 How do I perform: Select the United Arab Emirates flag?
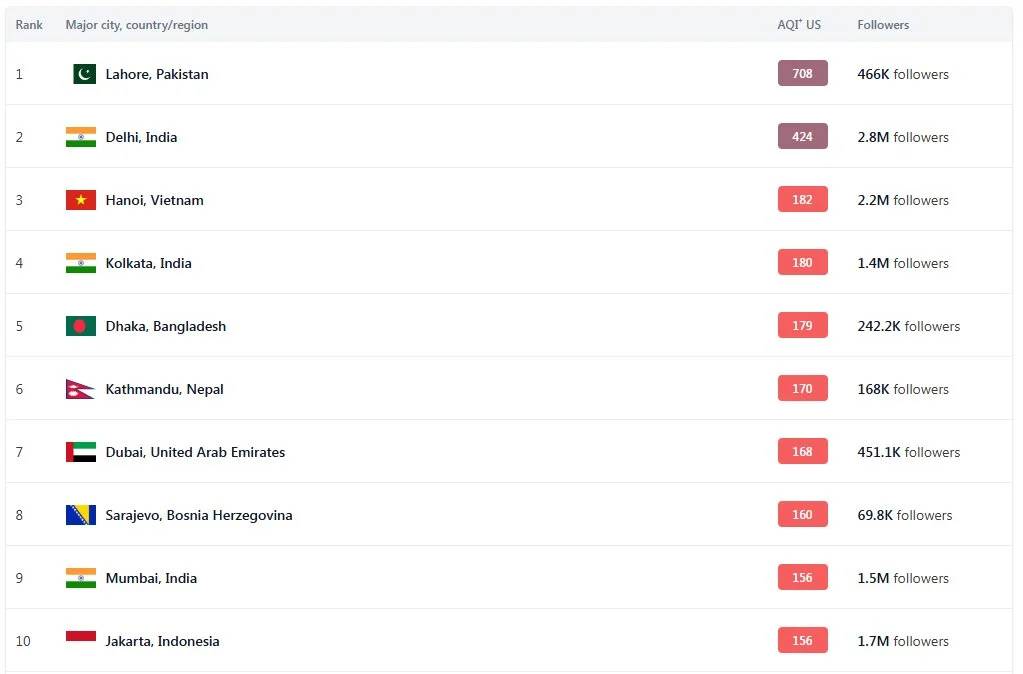click(81, 452)
